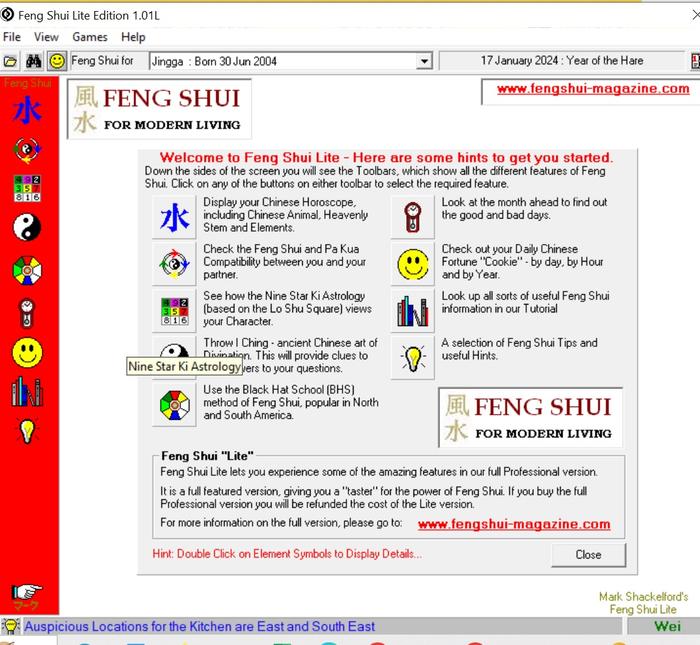Image resolution: width=700 pixels, height=645 pixels.
Task: Close the welcome hints dialog
Action: tap(588, 554)
